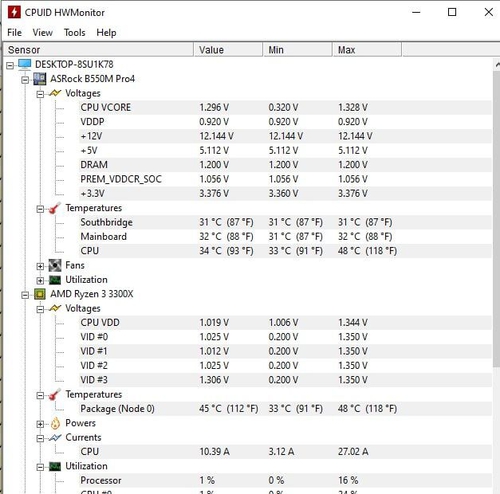Image resolution: width=500 pixels, height=494 pixels.
Task: Click the Fans fan icon
Action: [x=55, y=265]
